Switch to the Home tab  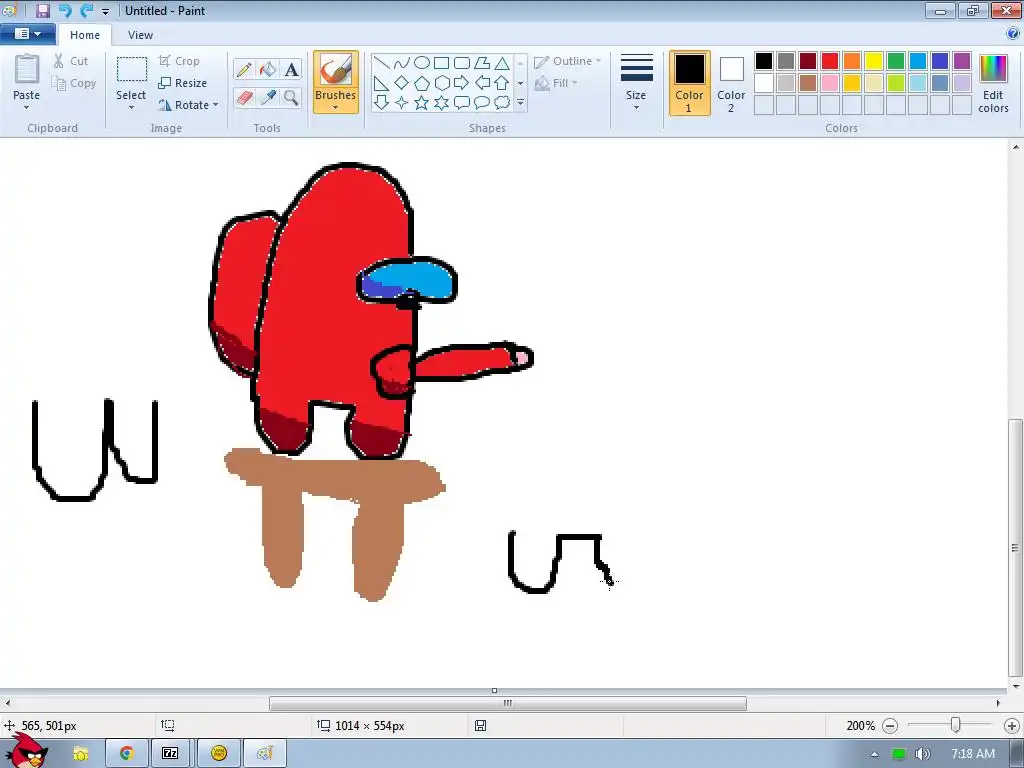click(85, 35)
